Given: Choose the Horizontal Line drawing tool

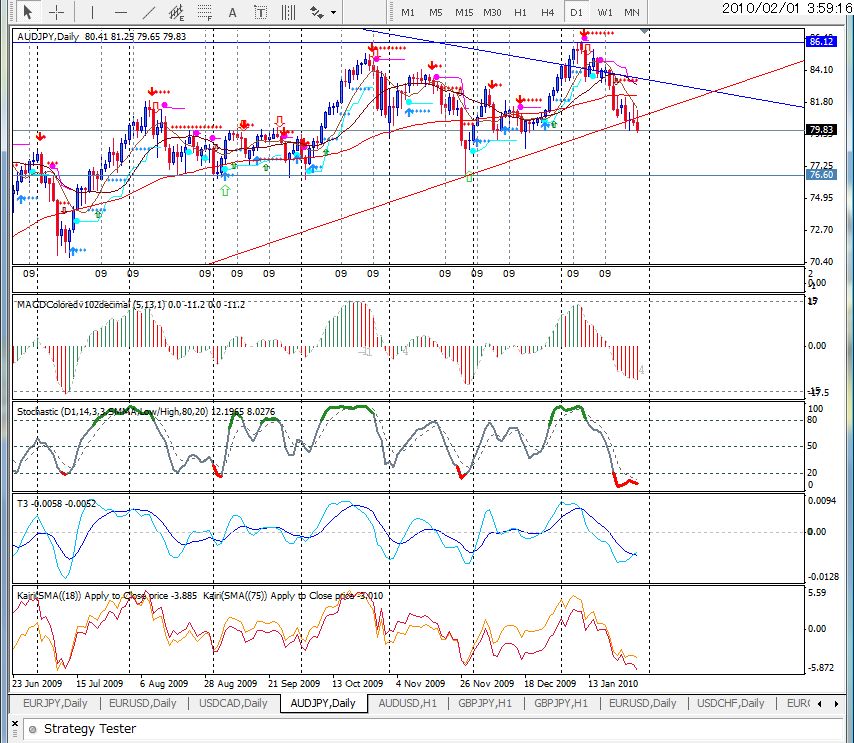Looking at the screenshot, I should coord(121,11).
